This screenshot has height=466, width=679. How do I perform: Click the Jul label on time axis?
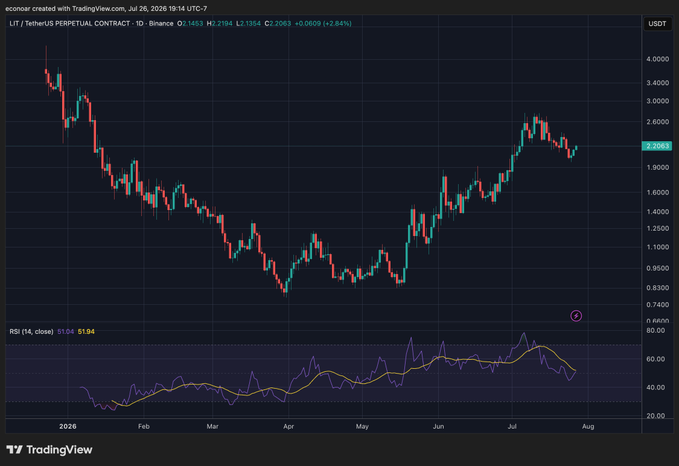coord(512,427)
